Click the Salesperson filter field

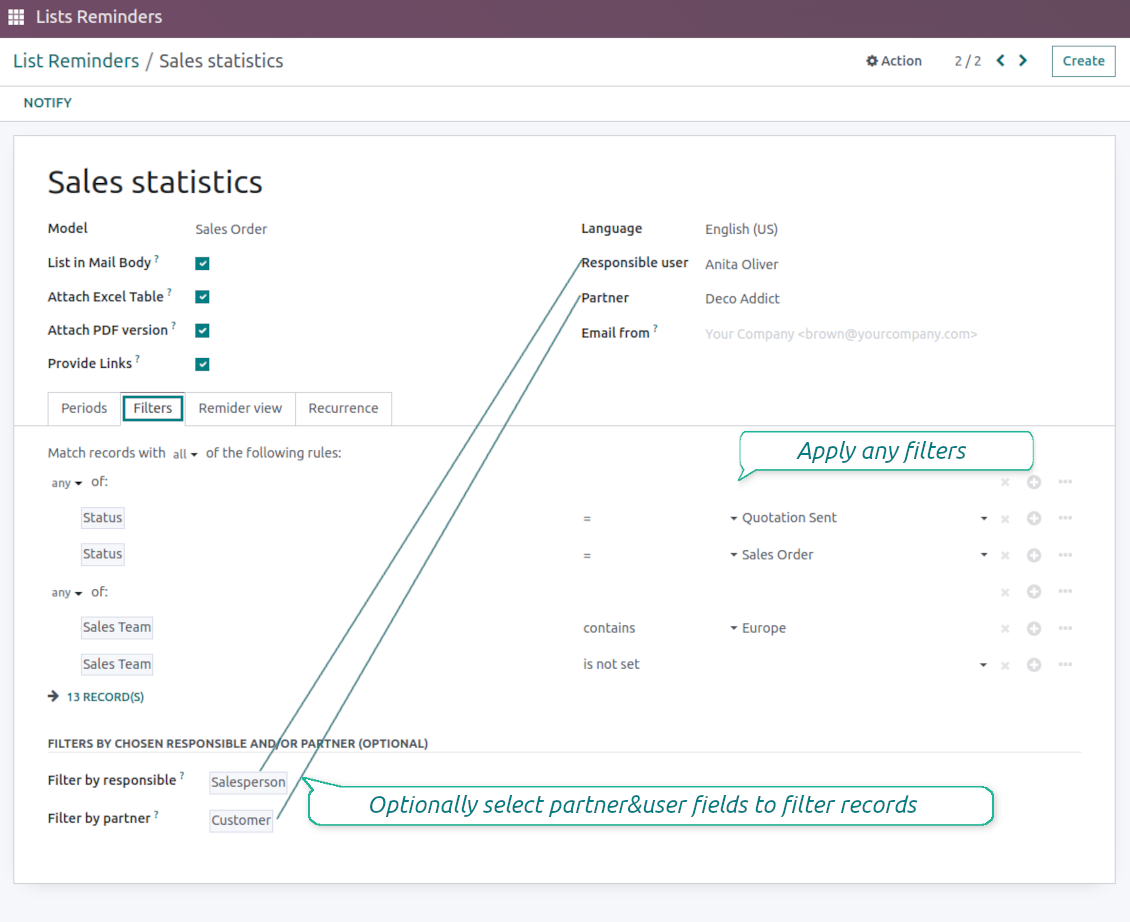(248, 782)
